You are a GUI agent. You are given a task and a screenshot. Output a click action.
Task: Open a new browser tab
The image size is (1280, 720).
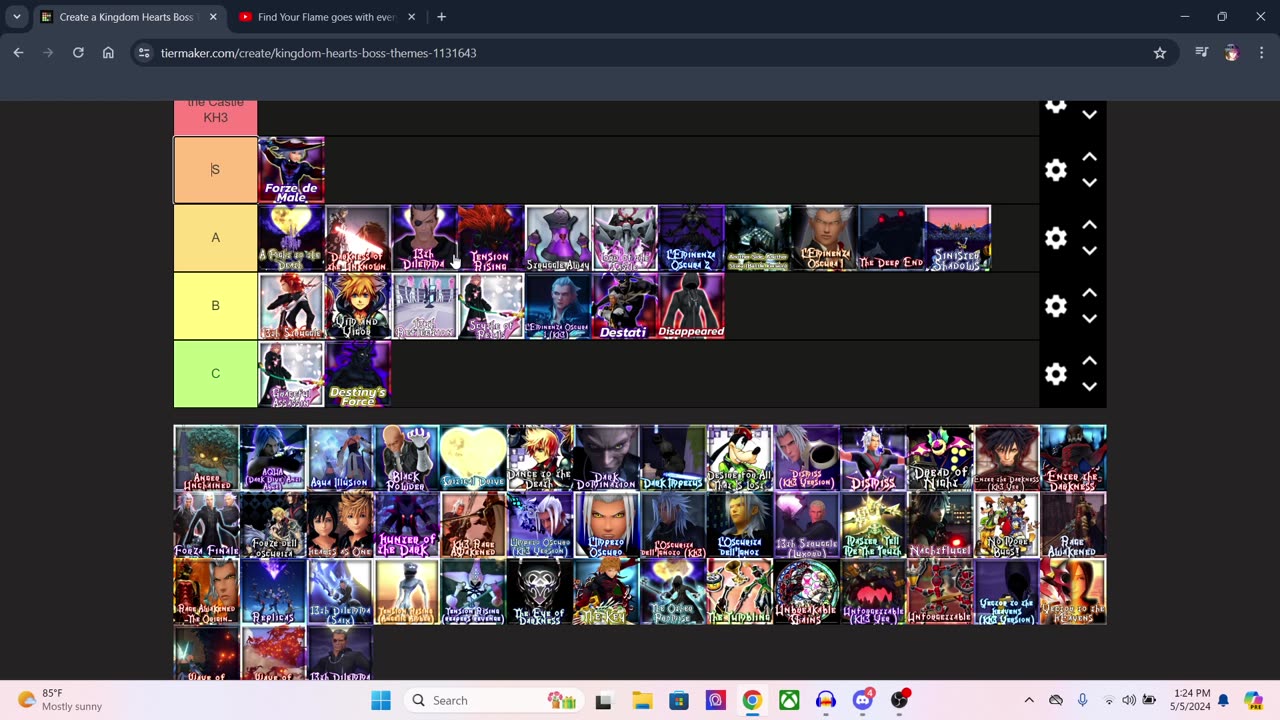coord(441,17)
